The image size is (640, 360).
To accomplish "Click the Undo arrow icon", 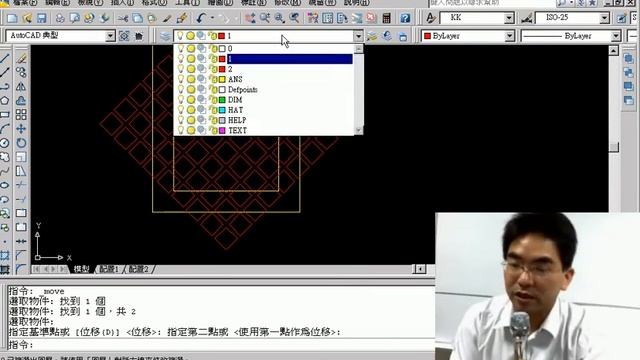I will coord(201,18).
